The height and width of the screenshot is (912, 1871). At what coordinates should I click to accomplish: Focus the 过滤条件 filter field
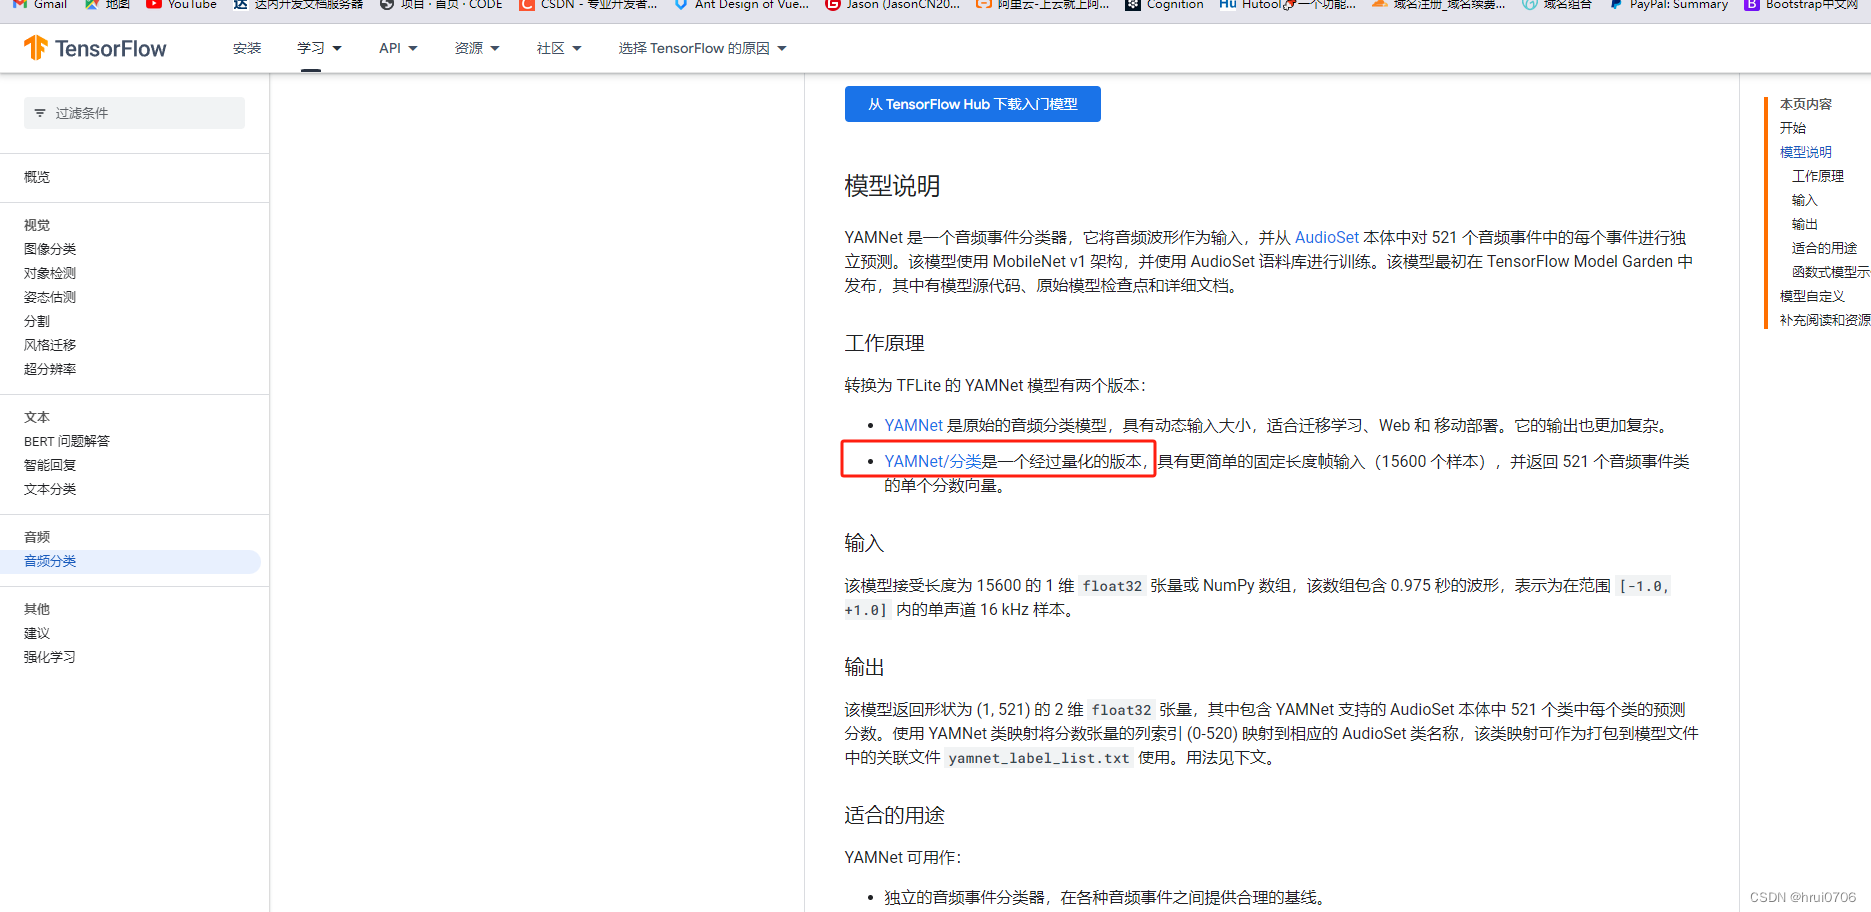click(x=134, y=113)
